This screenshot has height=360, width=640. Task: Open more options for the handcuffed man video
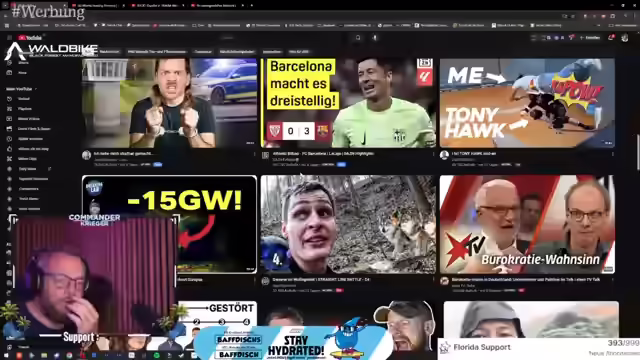click(x=255, y=154)
